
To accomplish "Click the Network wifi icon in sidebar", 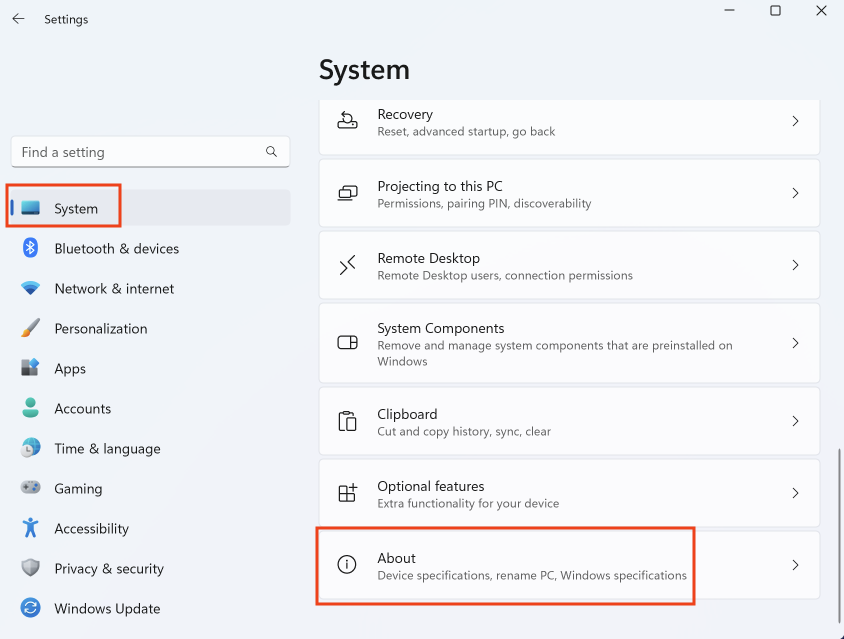I will tap(31, 288).
